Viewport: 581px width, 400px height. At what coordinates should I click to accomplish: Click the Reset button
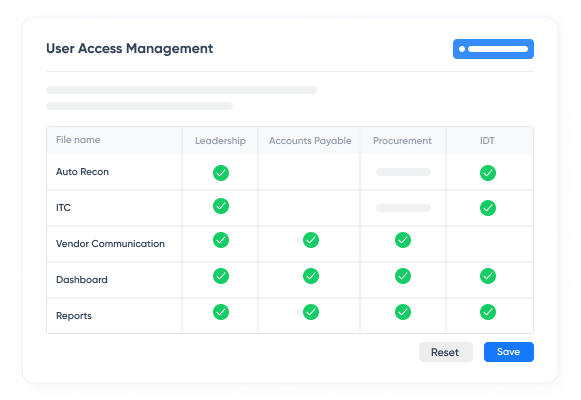[x=446, y=352]
